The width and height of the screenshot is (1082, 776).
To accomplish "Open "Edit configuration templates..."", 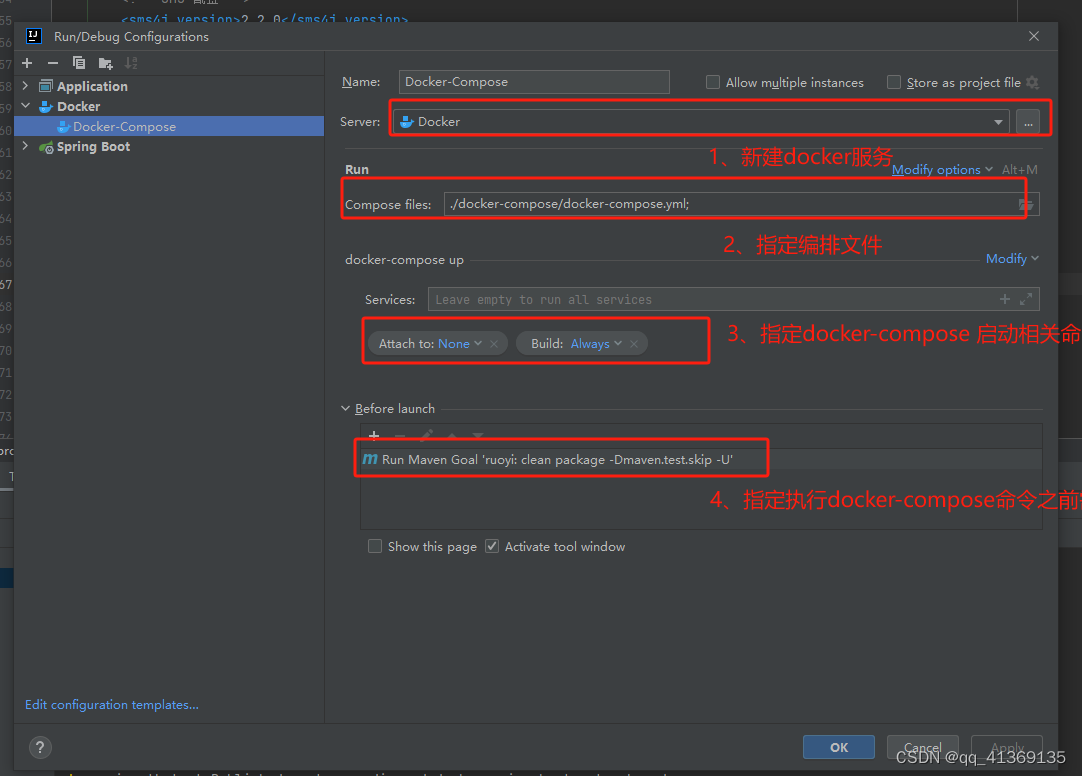I will pos(110,704).
